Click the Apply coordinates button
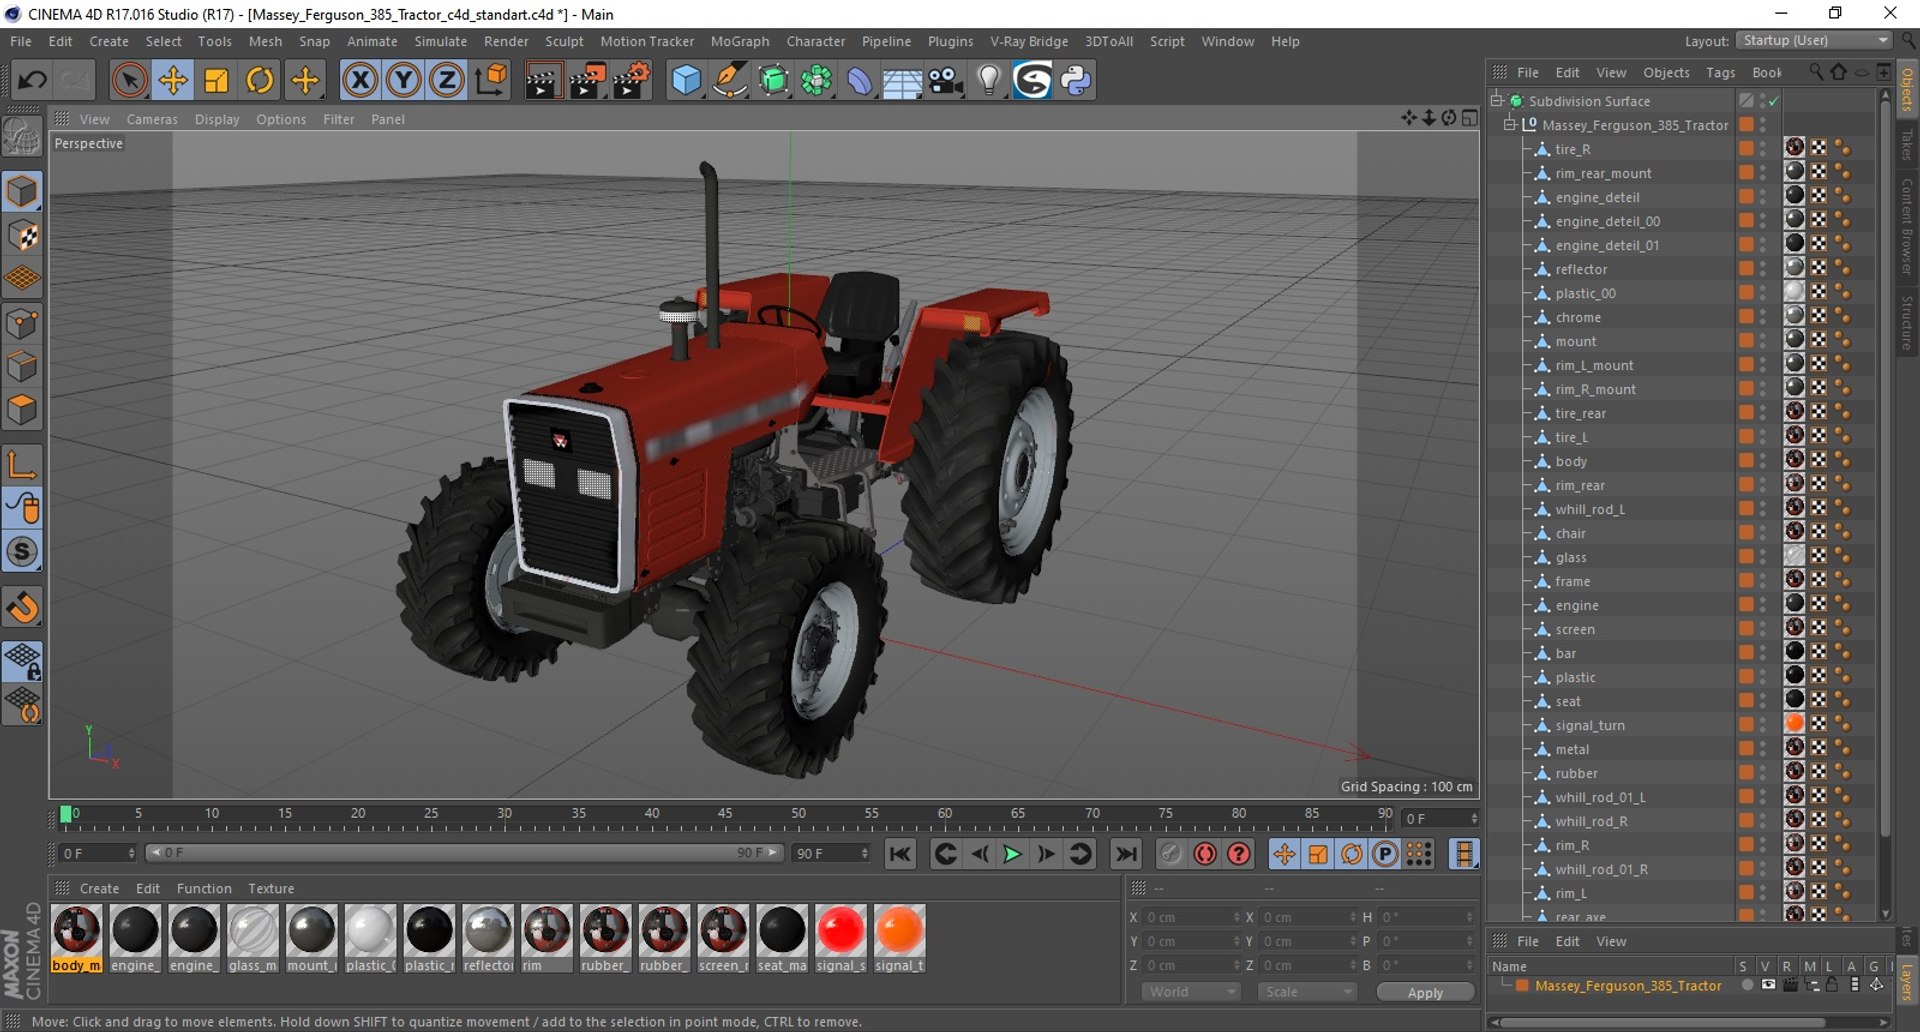1920x1032 pixels. pyautogui.click(x=1425, y=992)
